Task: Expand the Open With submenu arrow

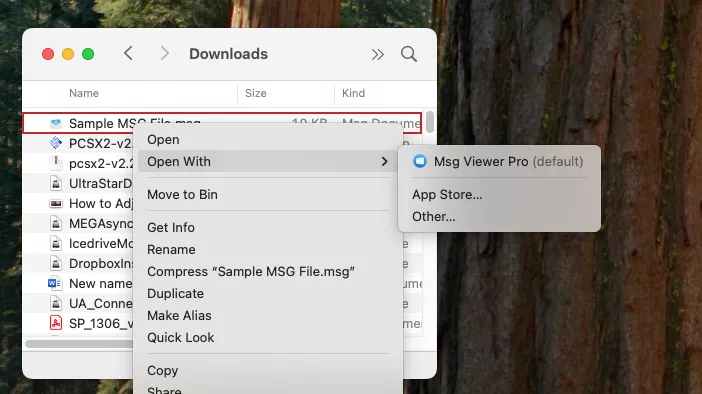Action: point(384,162)
